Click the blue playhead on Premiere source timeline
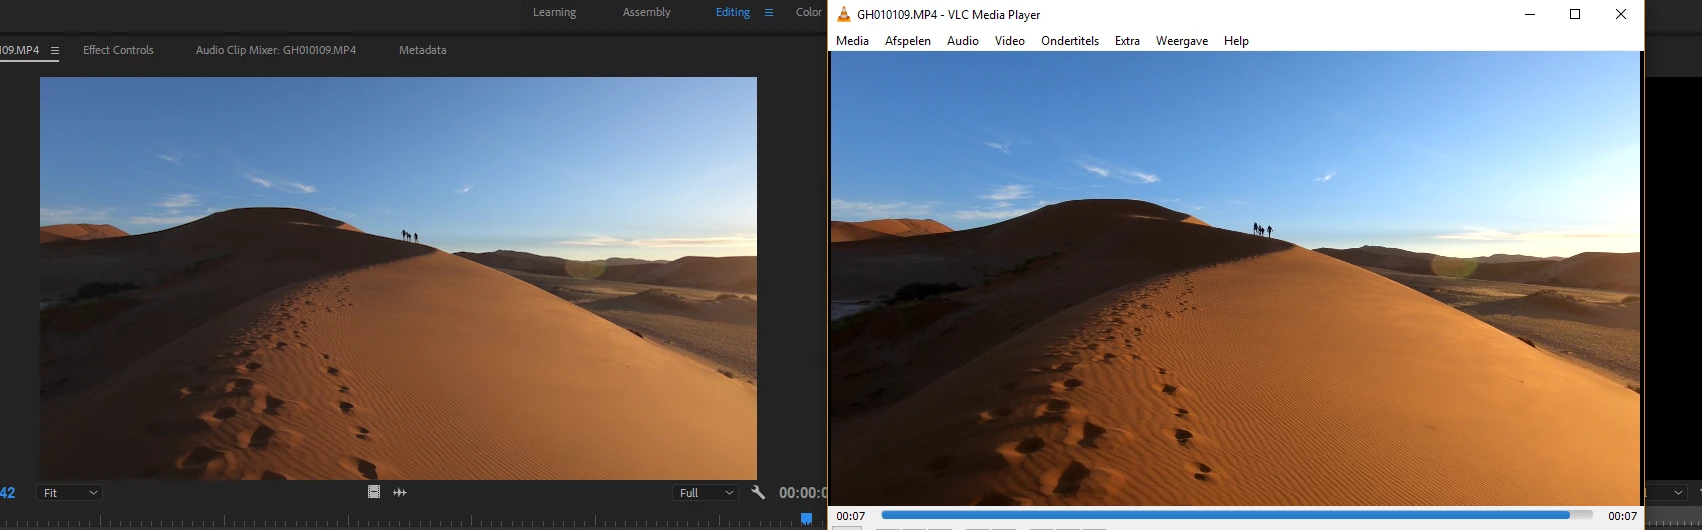This screenshot has height=530, width=1702. (x=806, y=518)
